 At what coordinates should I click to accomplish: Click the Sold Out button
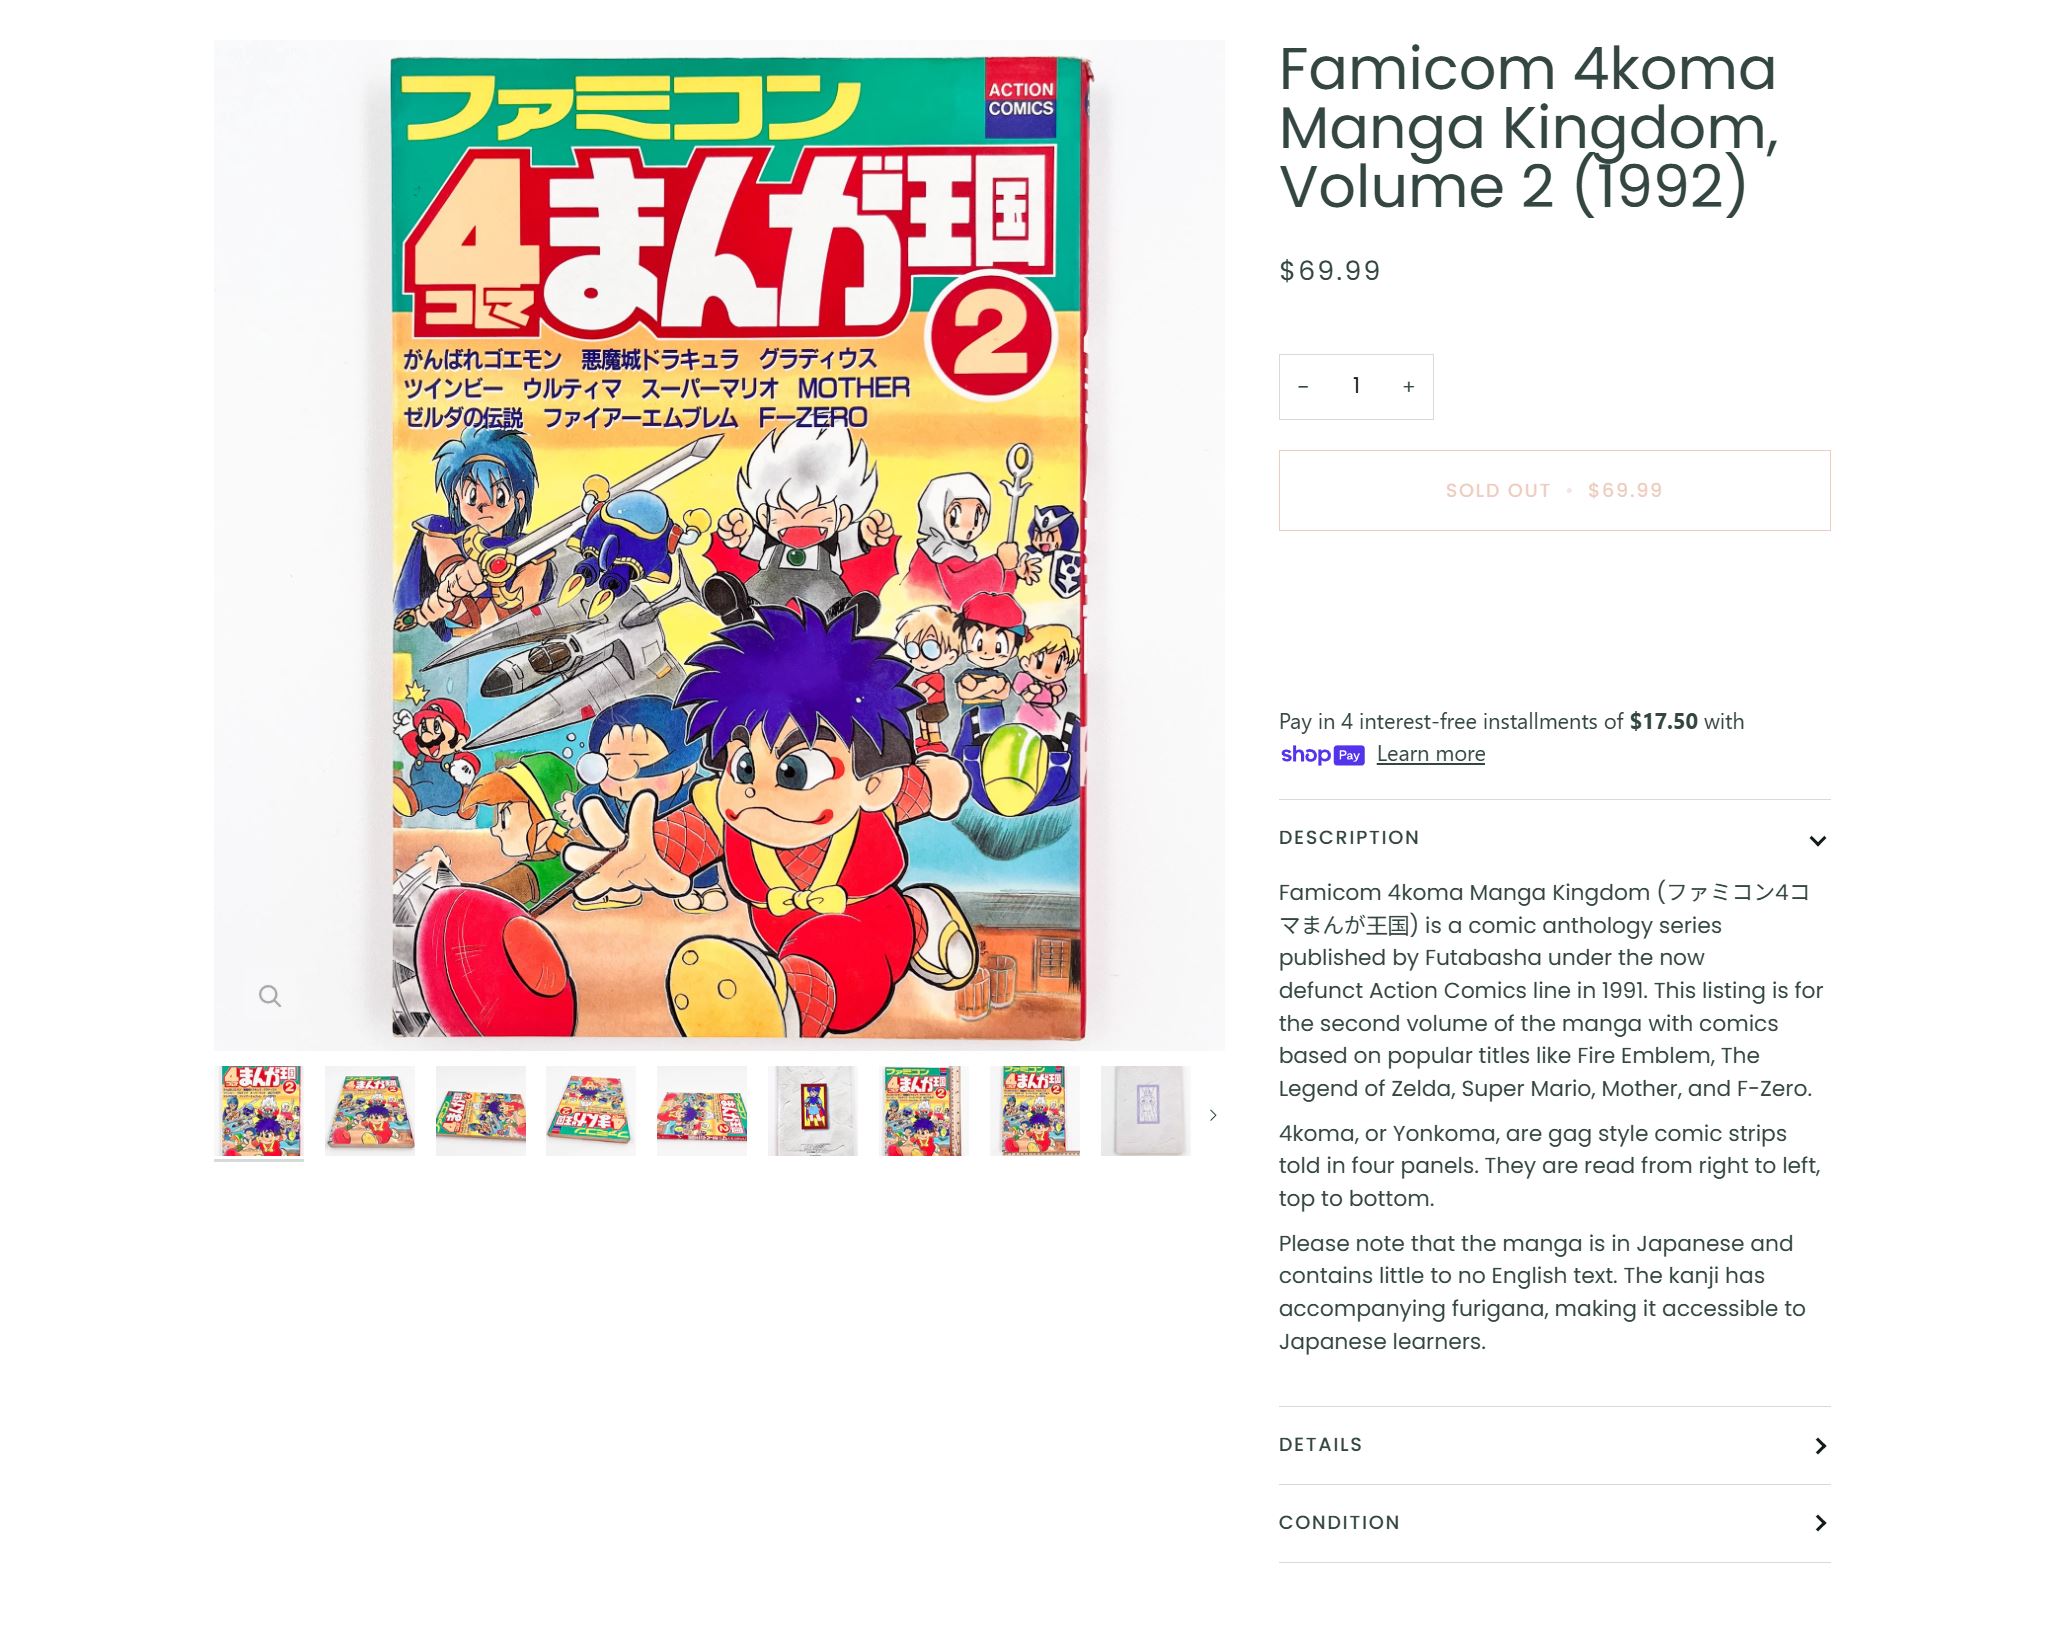pyautogui.click(x=1554, y=491)
